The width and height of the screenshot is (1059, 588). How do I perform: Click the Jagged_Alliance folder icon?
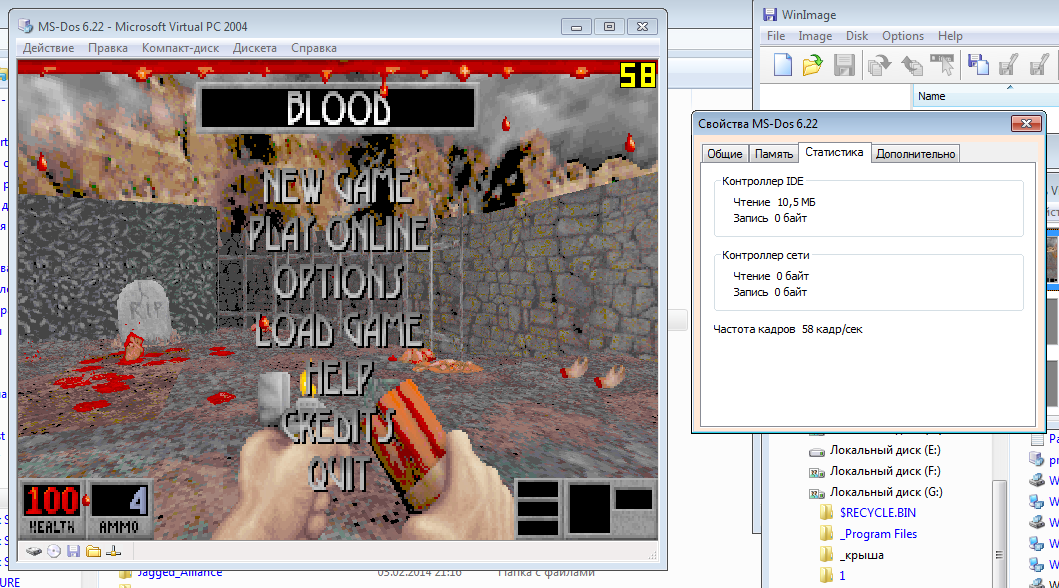click(125, 574)
